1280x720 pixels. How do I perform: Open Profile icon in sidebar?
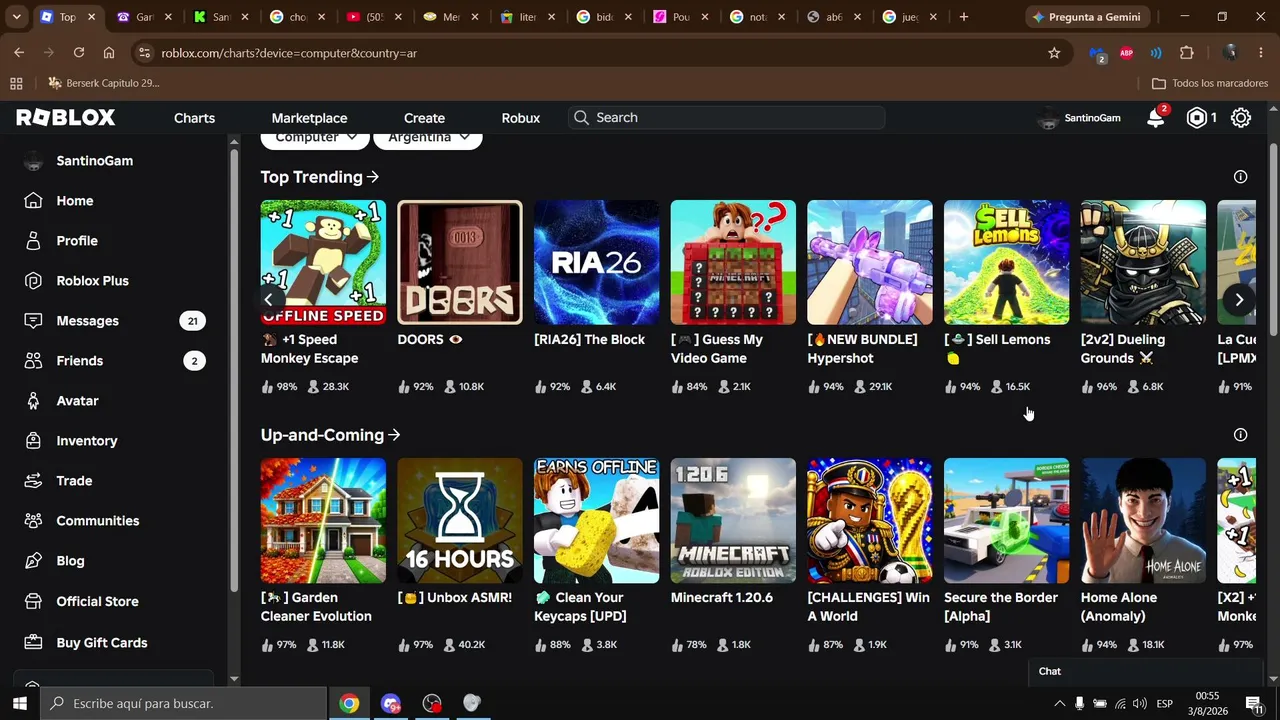(x=33, y=241)
